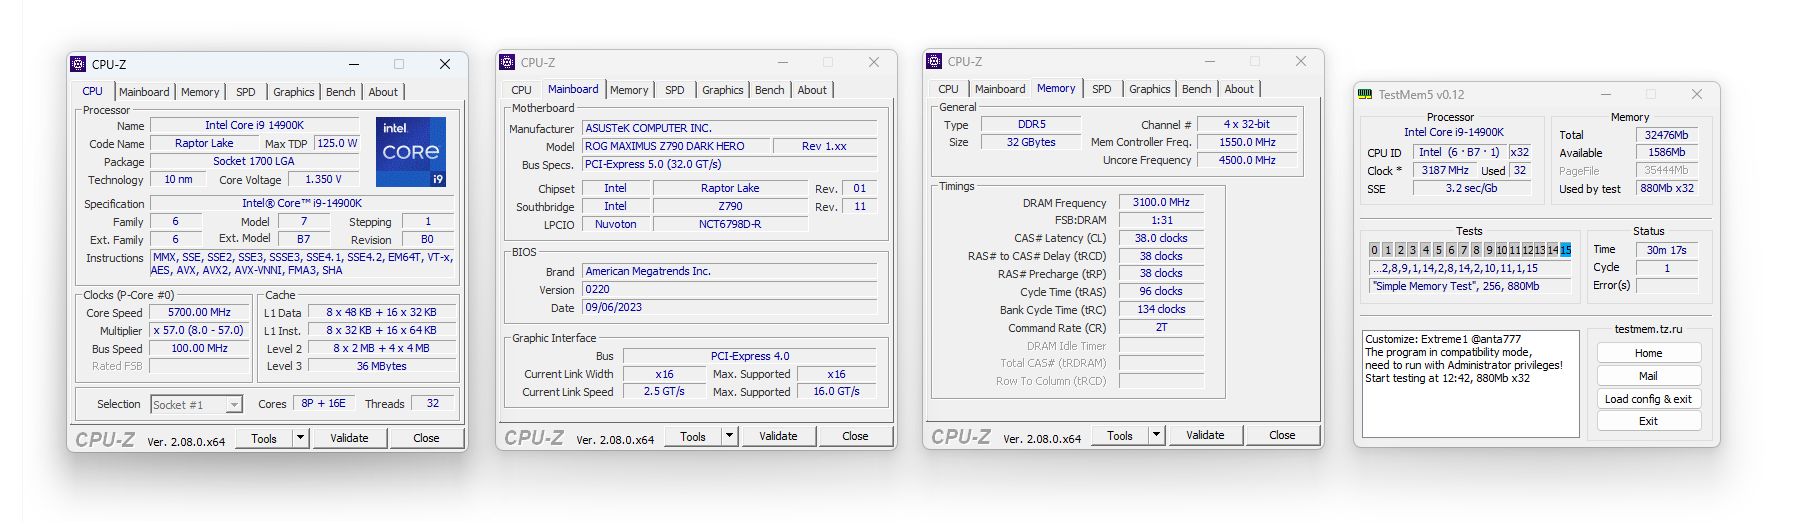The image size is (1800, 530).
Task: Click the TestMem5 Time value 30m 17s
Action: pos(1667,250)
